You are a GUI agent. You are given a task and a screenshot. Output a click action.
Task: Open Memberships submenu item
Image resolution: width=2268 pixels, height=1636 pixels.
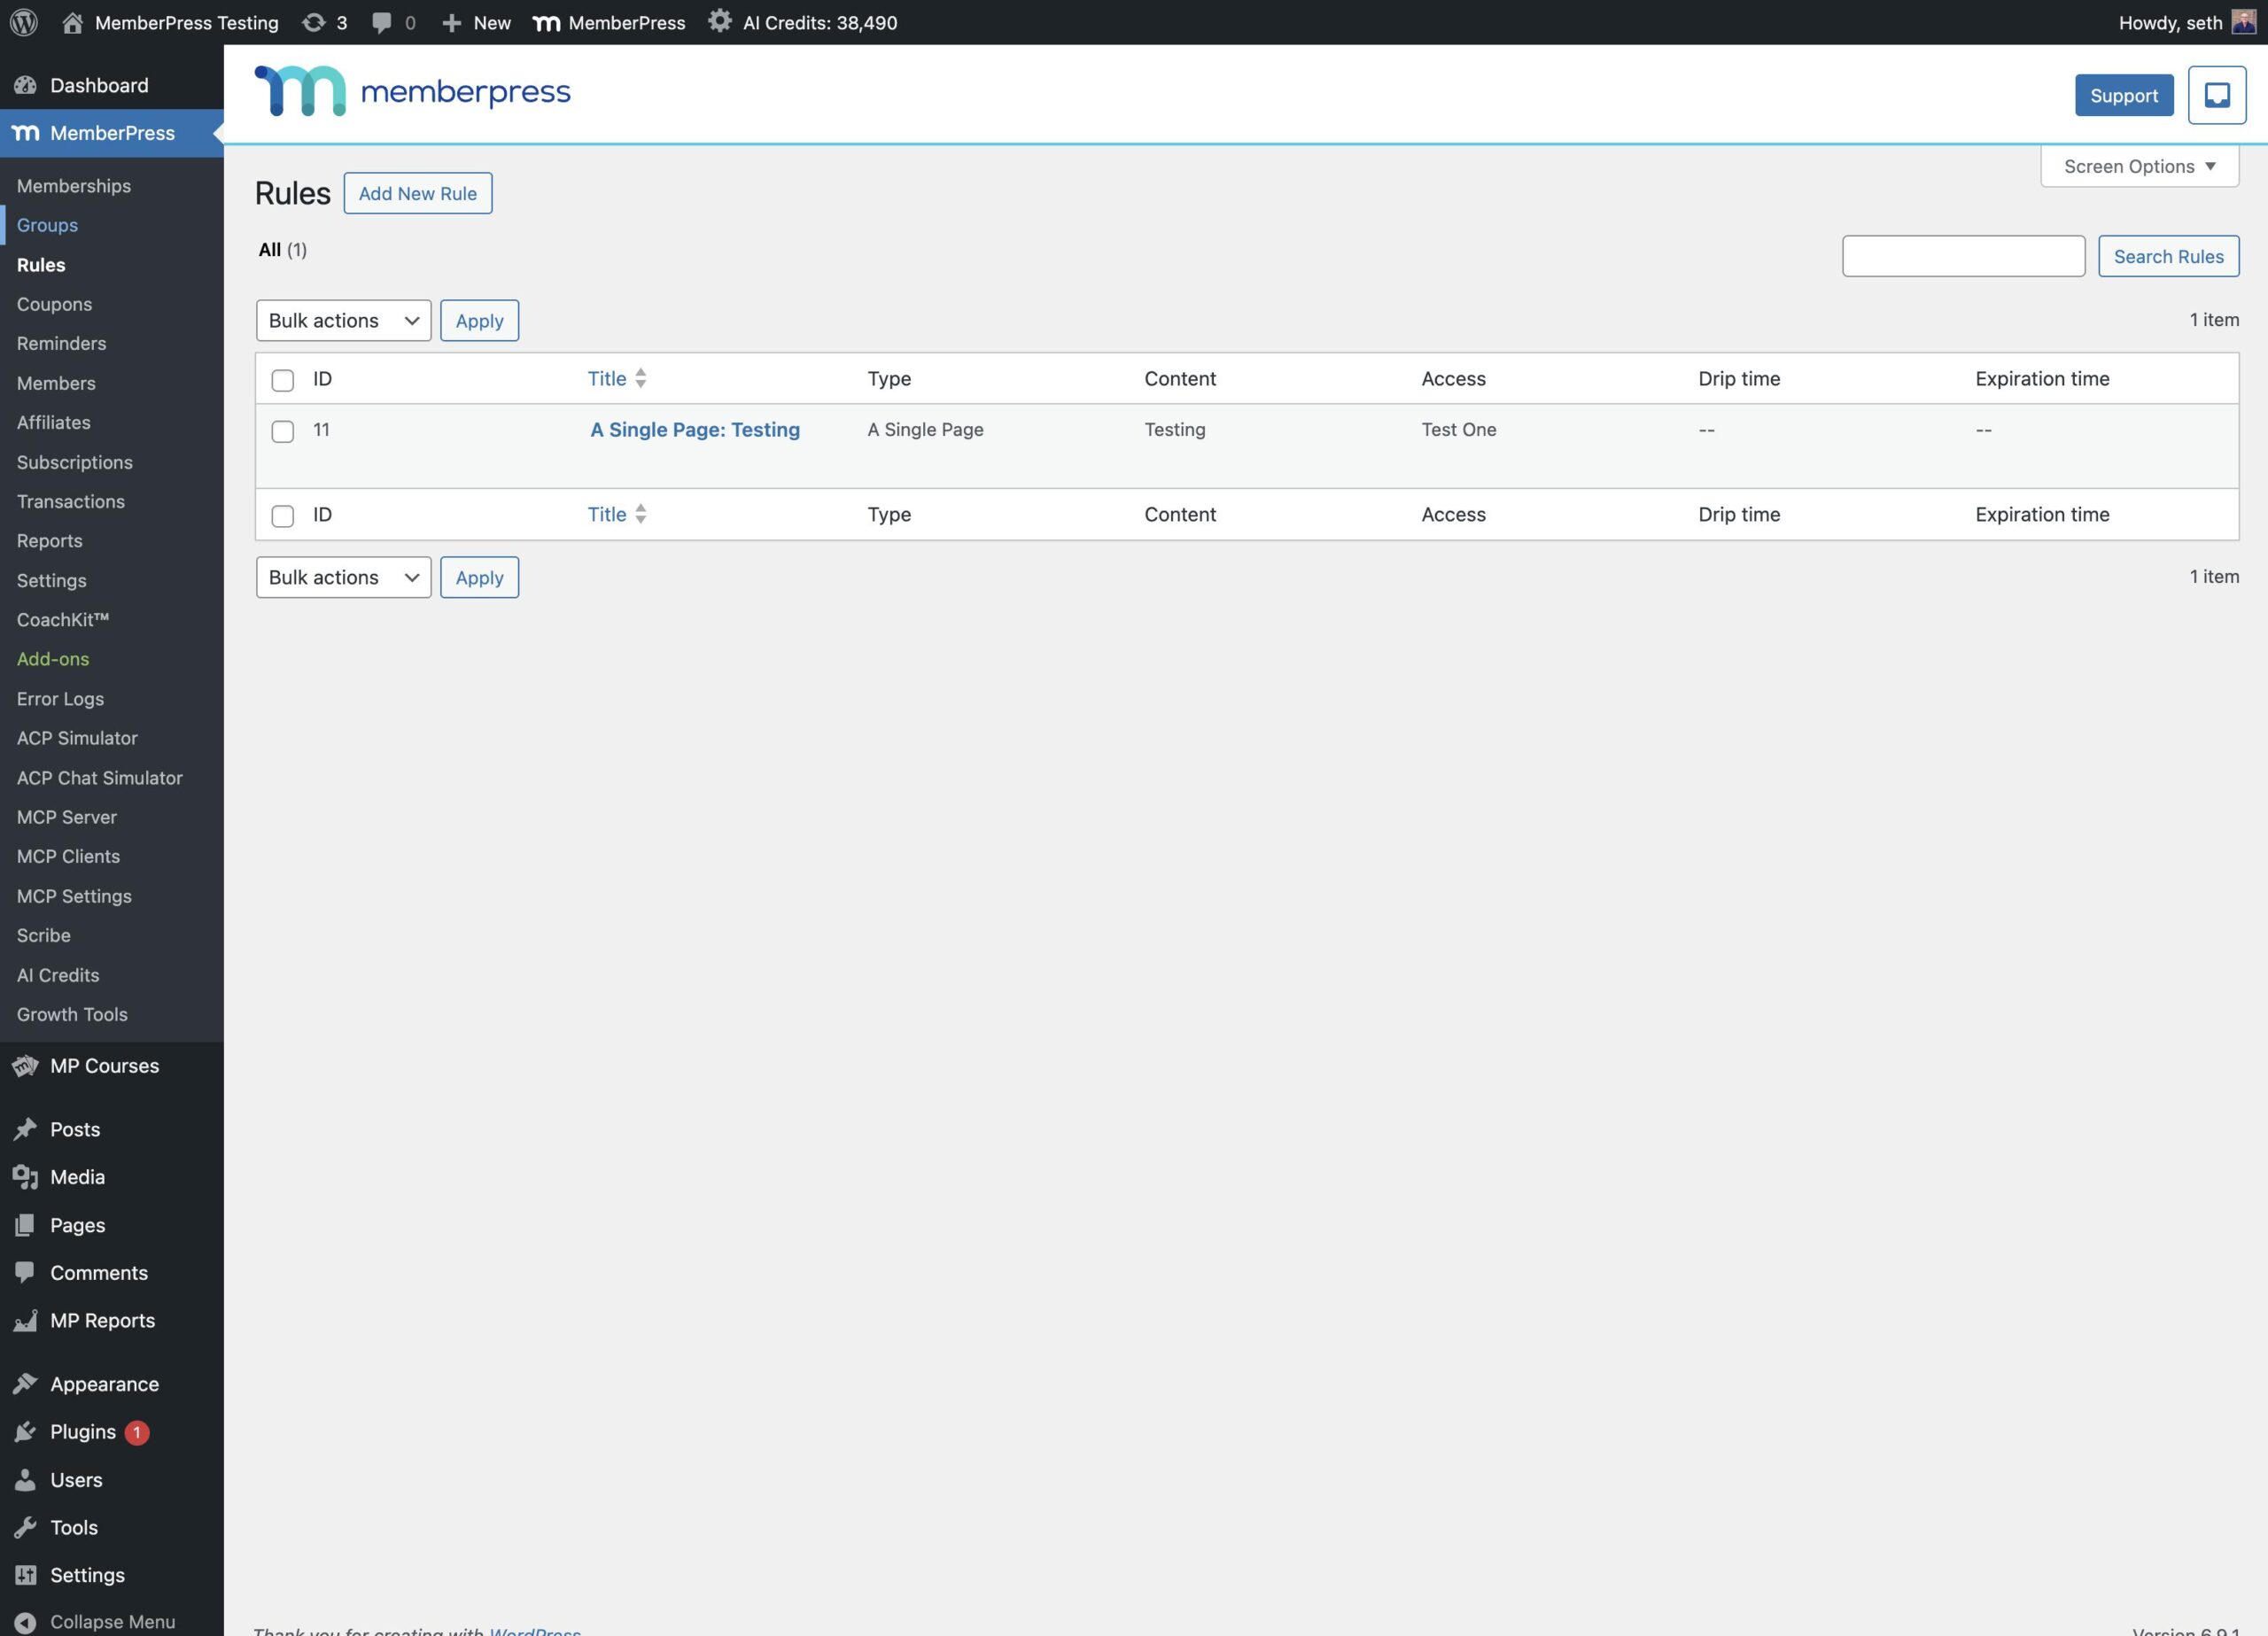[74, 186]
